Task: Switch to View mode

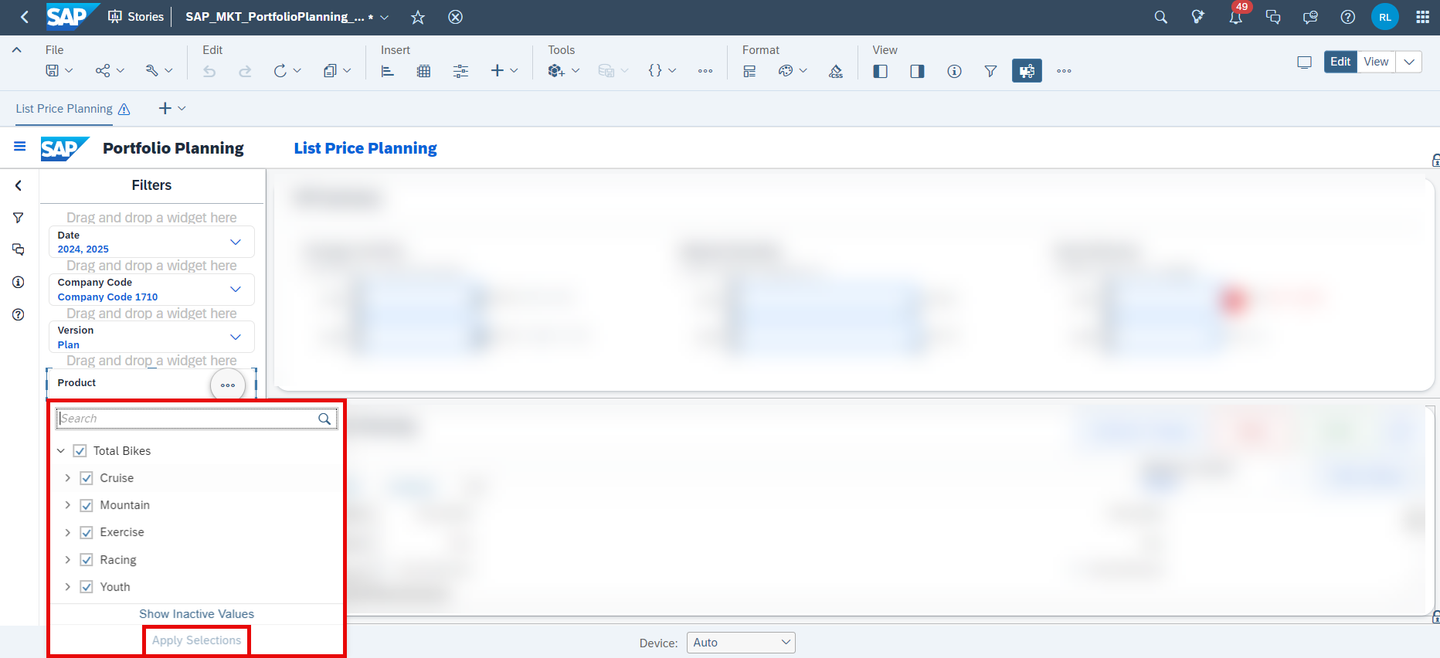Action: (x=1376, y=62)
